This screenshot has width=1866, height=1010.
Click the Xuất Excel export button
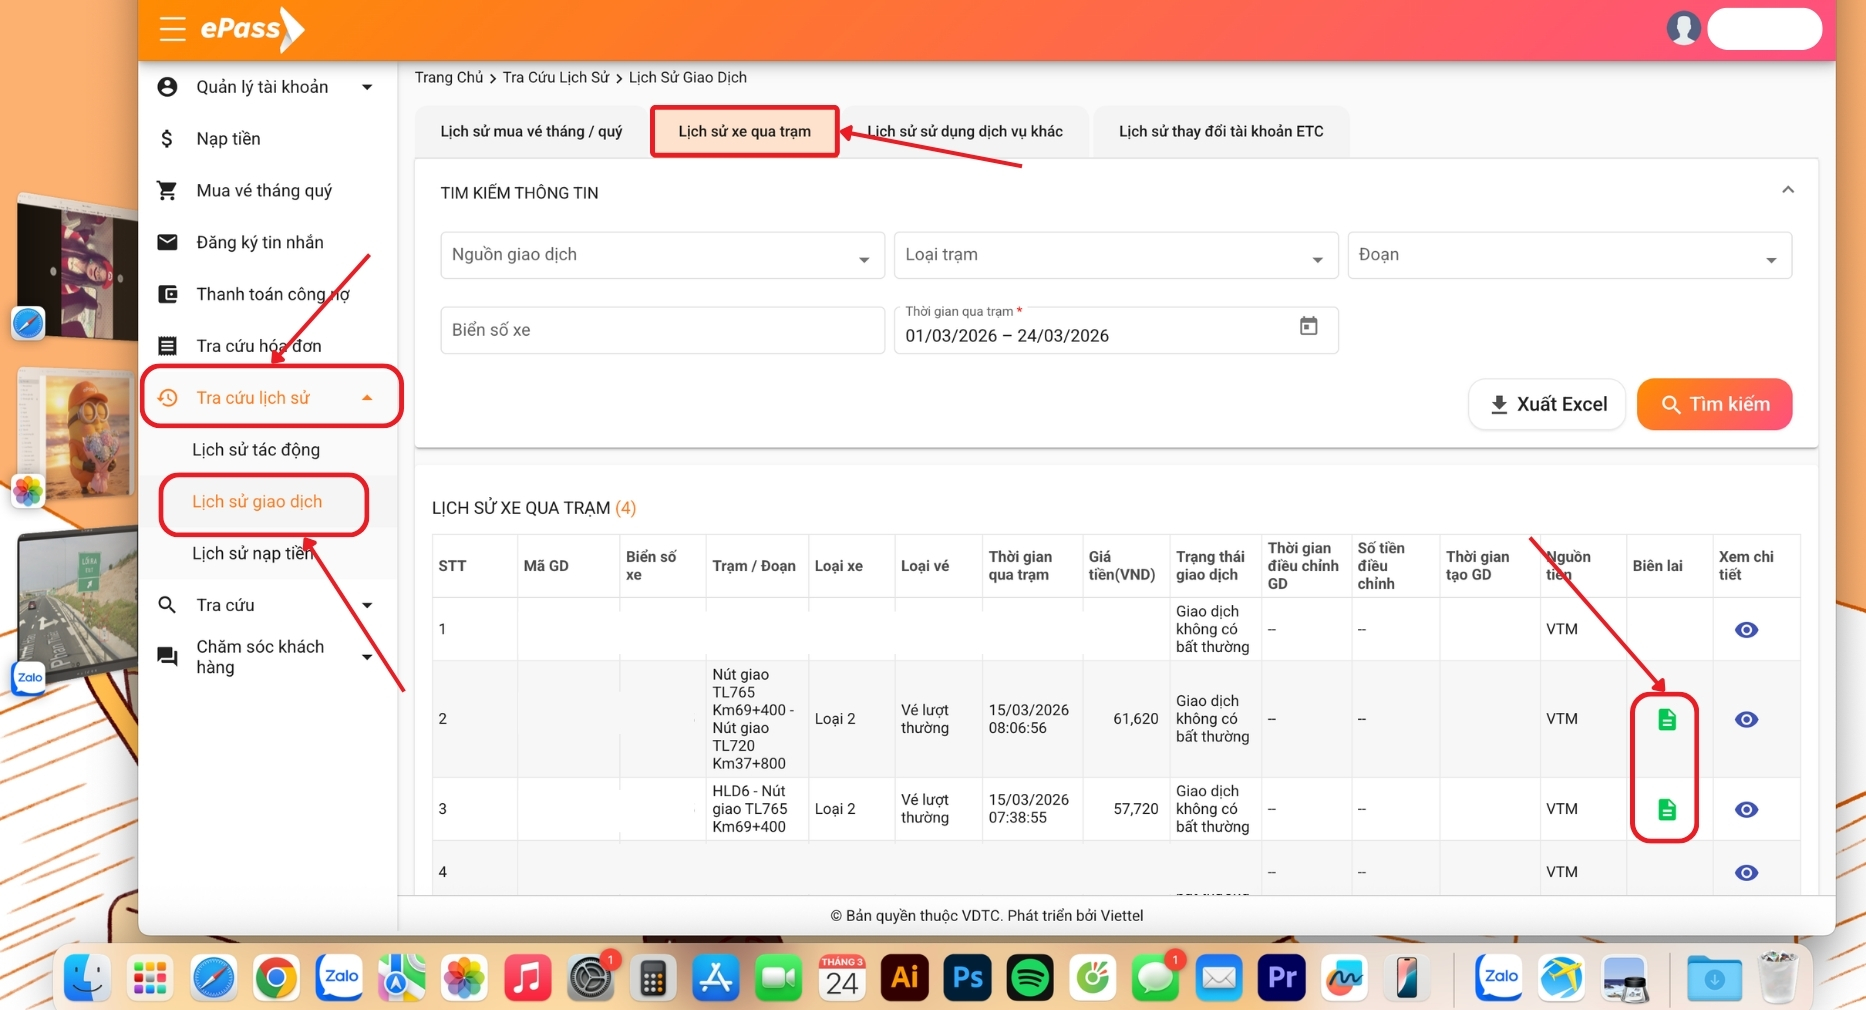(x=1547, y=405)
